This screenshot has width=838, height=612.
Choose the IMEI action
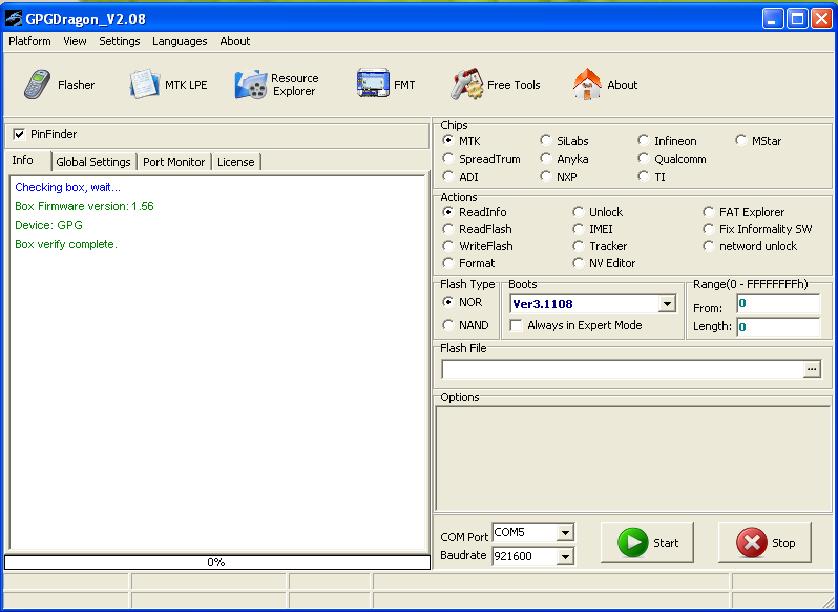click(578, 229)
